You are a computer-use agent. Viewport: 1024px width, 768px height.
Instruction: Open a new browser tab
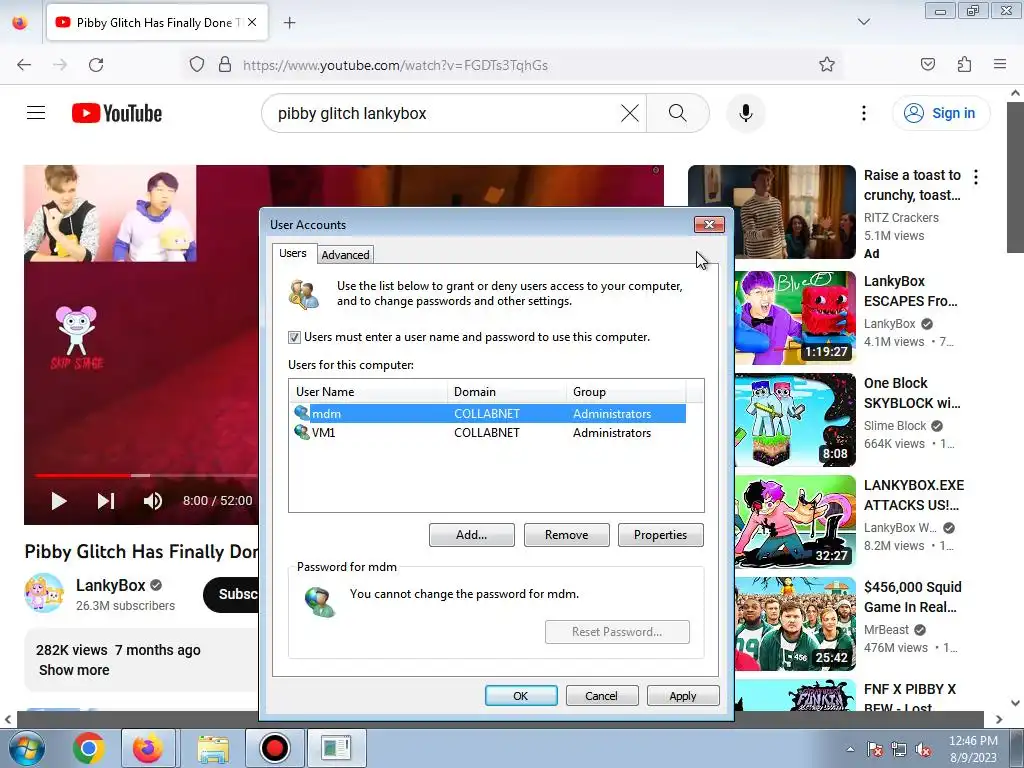[289, 23]
